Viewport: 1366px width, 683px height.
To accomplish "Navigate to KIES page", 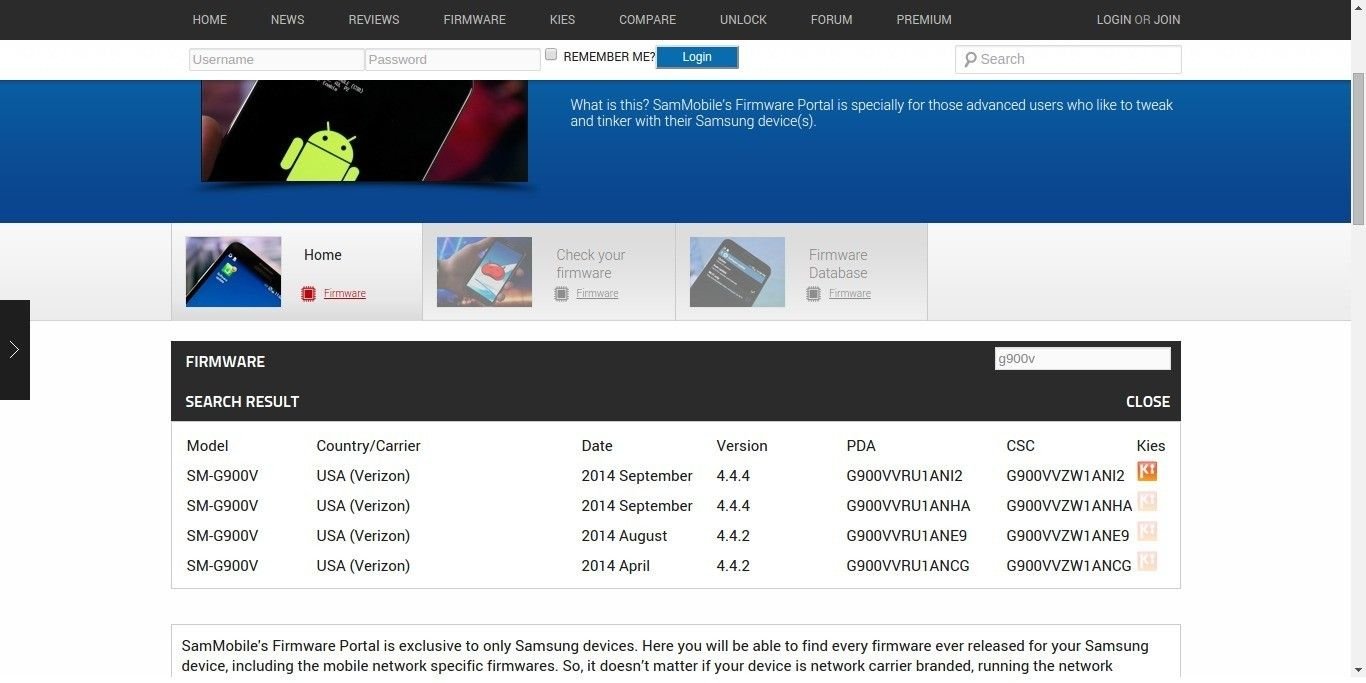I will [563, 20].
